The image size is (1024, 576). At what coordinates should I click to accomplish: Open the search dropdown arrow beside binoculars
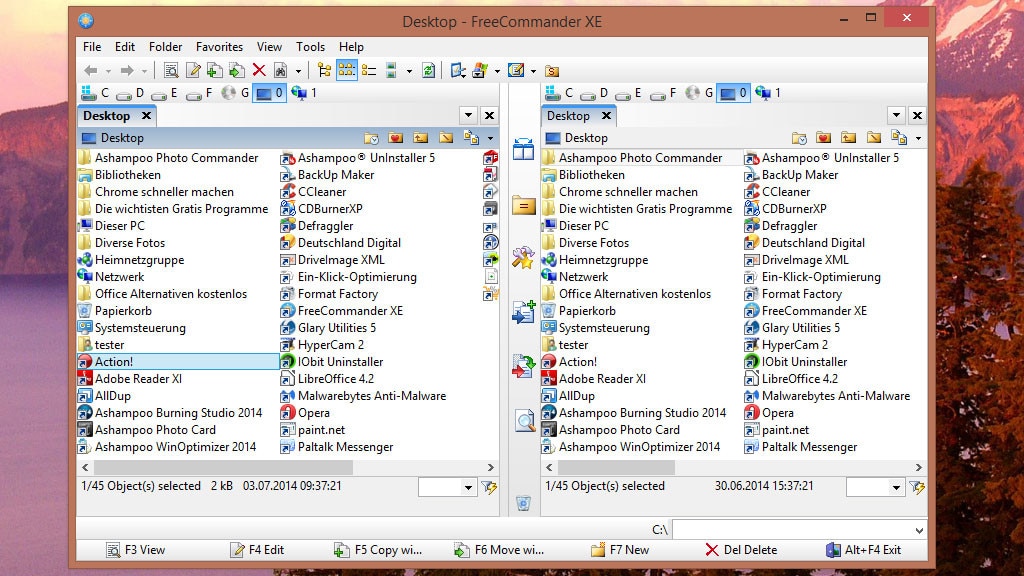tap(298, 71)
